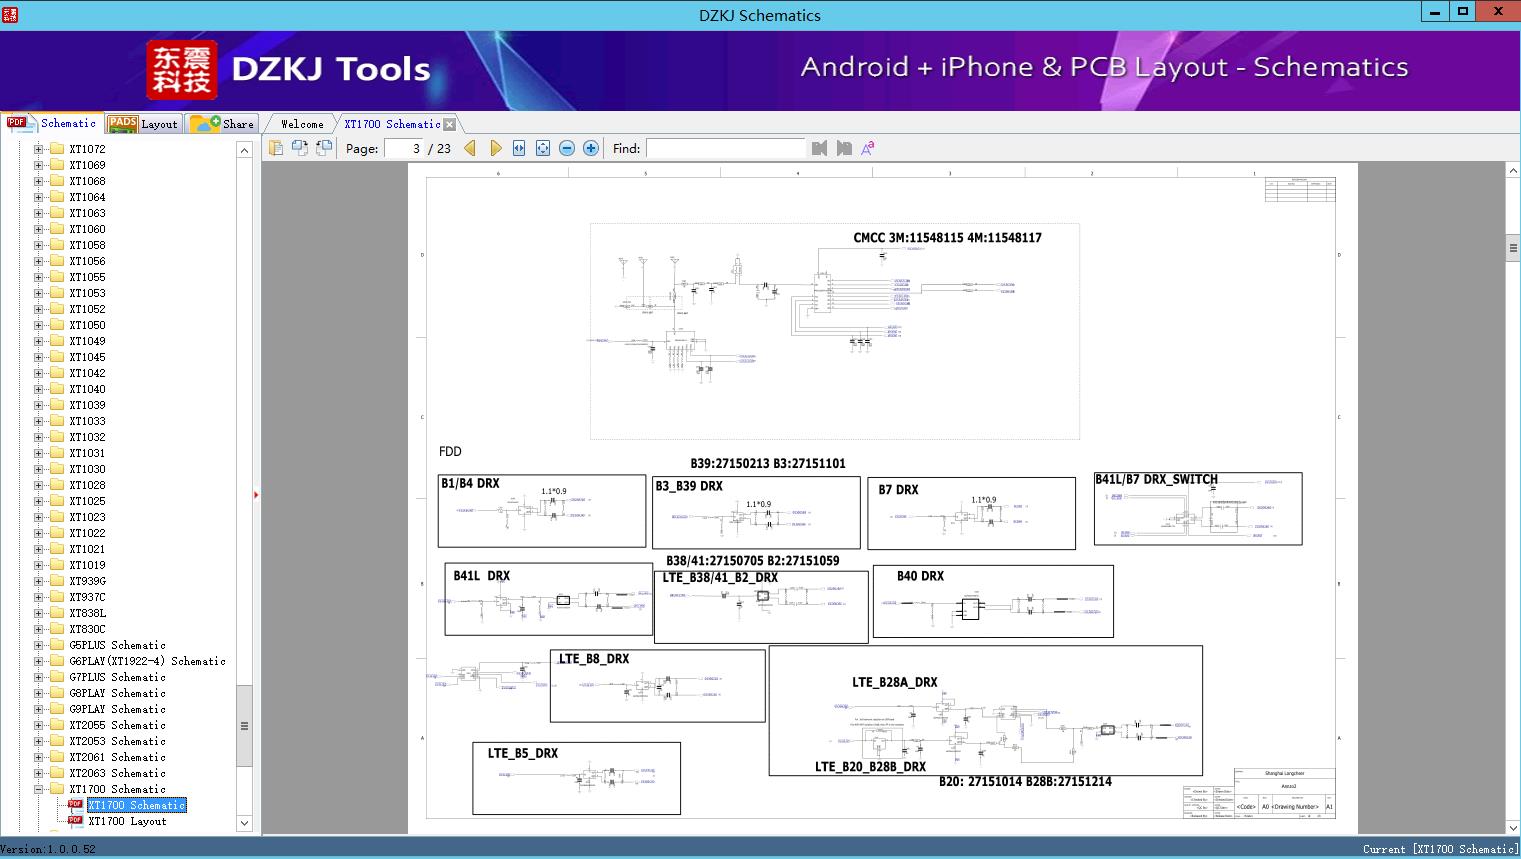Click the document vertical scrollbar thumb
Screen dimensions: 1521x859
click(x=1513, y=247)
